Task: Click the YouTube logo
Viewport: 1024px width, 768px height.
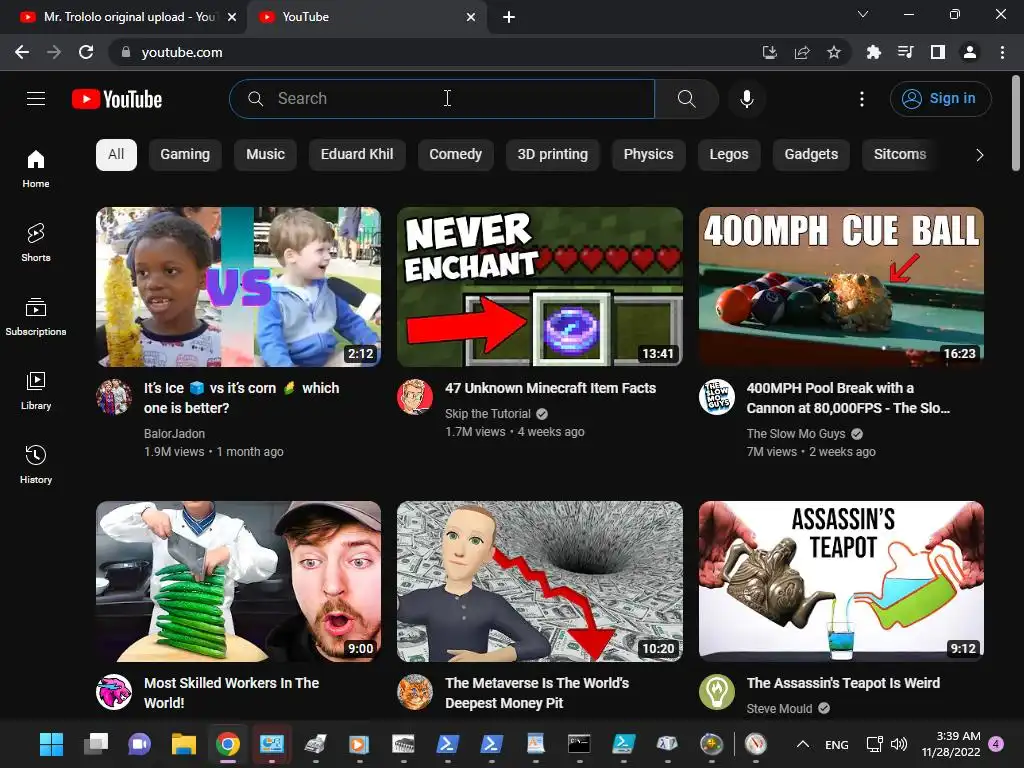Action: pos(117,99)
